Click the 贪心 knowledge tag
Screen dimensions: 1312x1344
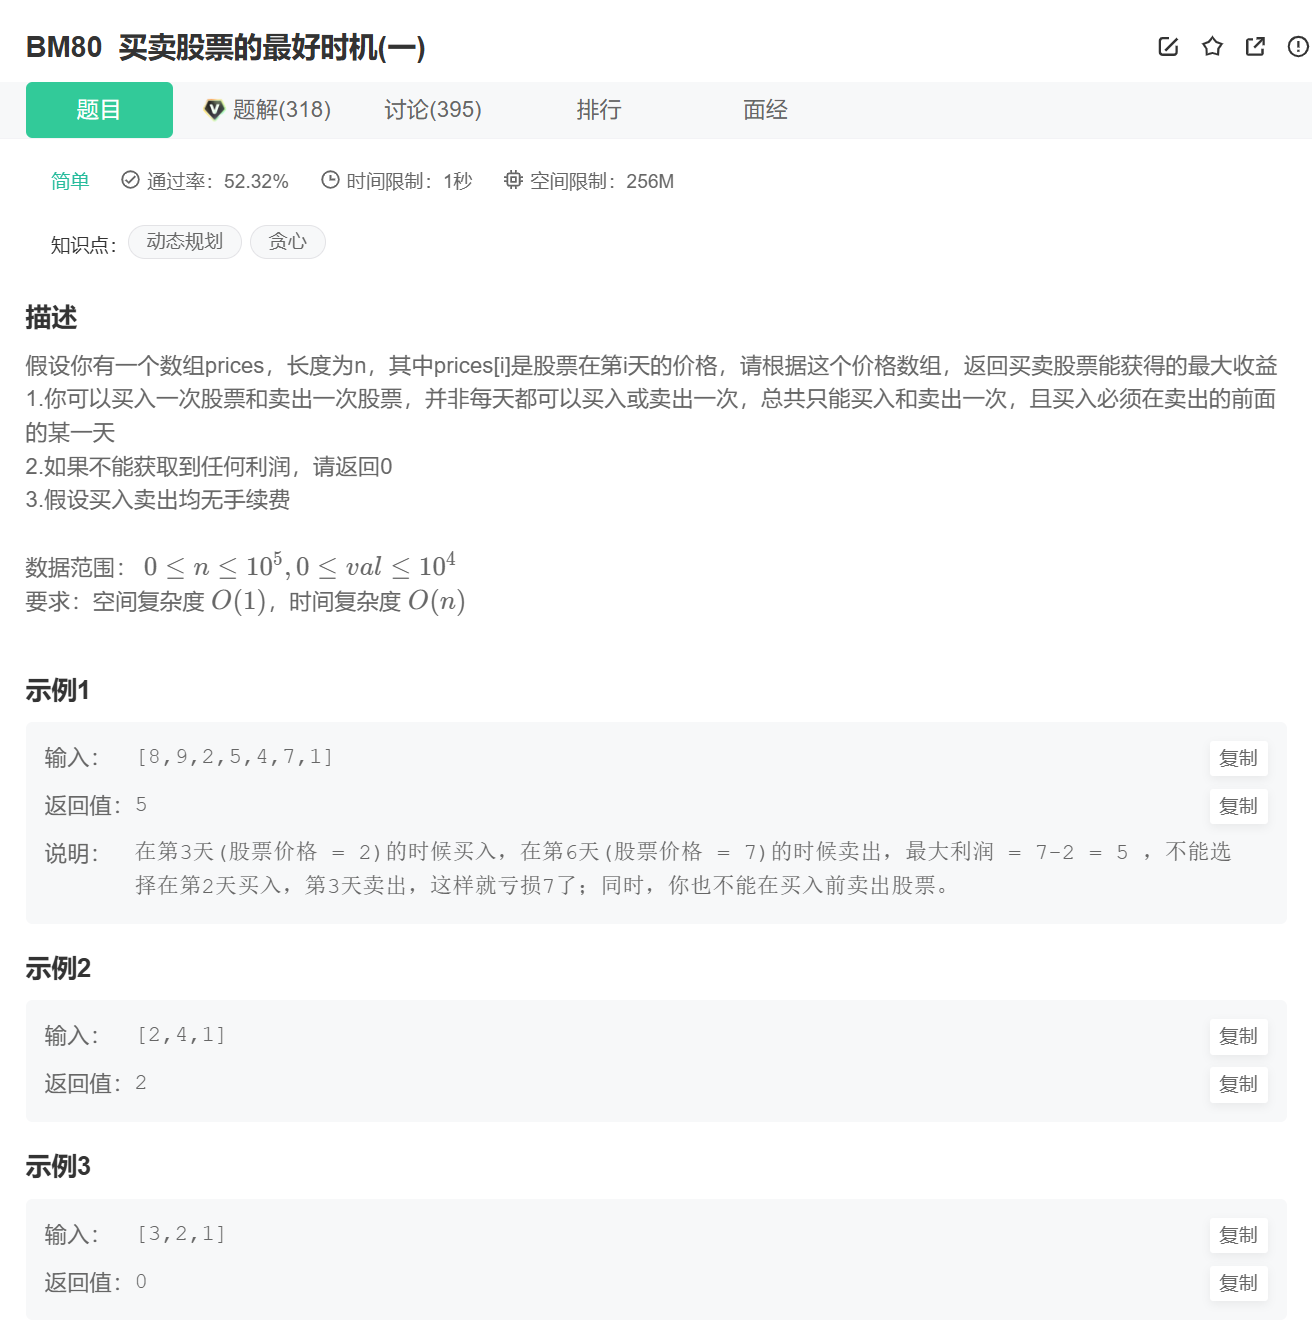(x=287, y=242)
